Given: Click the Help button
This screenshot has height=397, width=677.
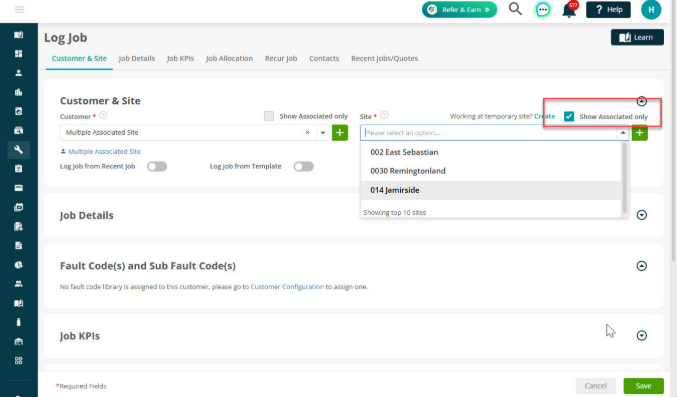Looking at the screenshot, I should pyautogui.click(x=608, y=10).
